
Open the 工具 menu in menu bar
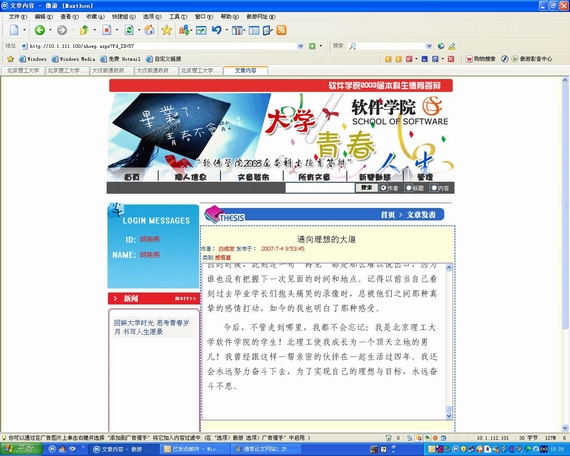pyautogui.click(x=178, y=17)
